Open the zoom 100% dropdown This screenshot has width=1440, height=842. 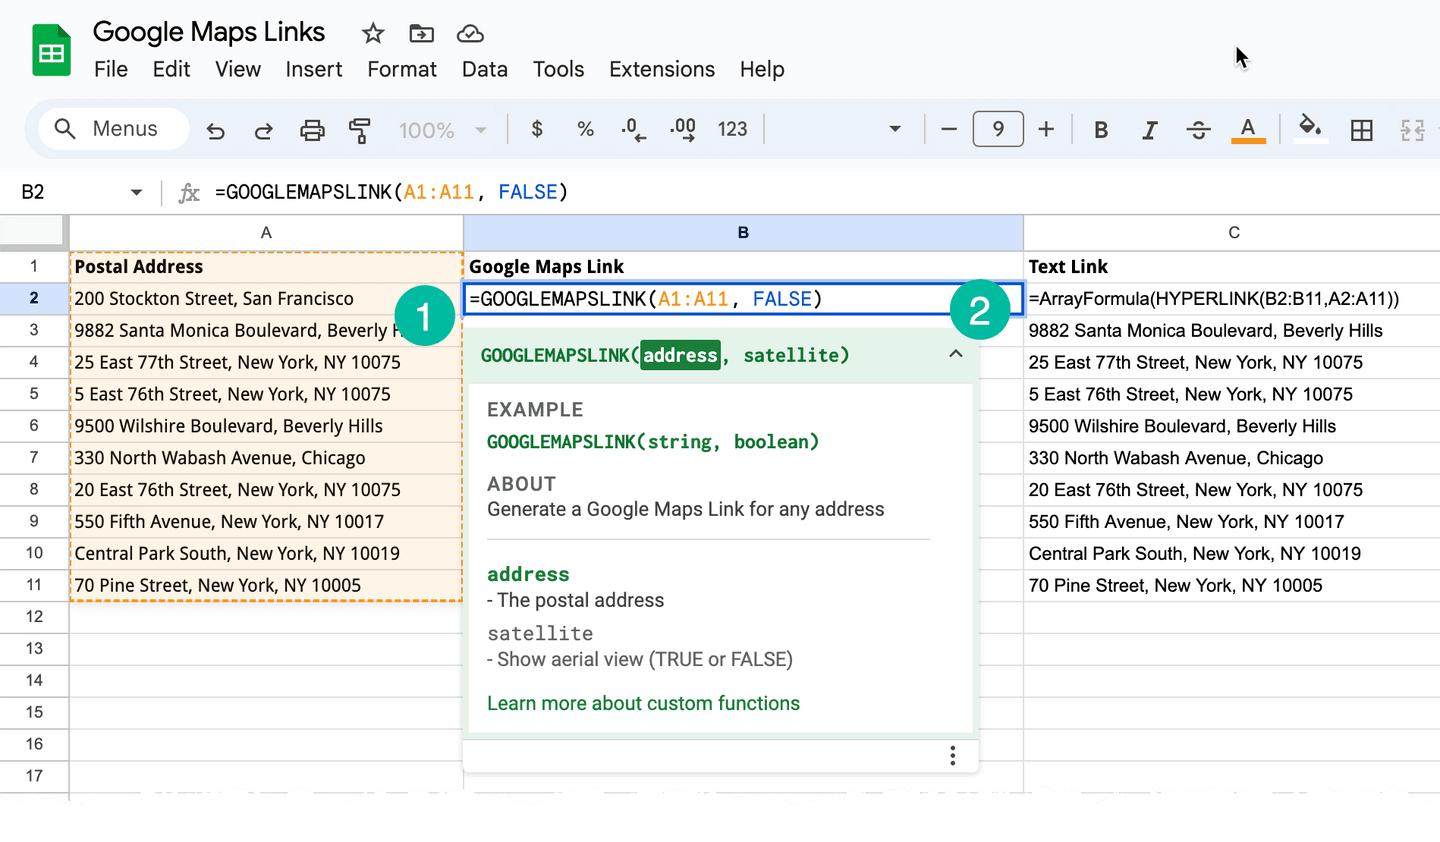442,130
